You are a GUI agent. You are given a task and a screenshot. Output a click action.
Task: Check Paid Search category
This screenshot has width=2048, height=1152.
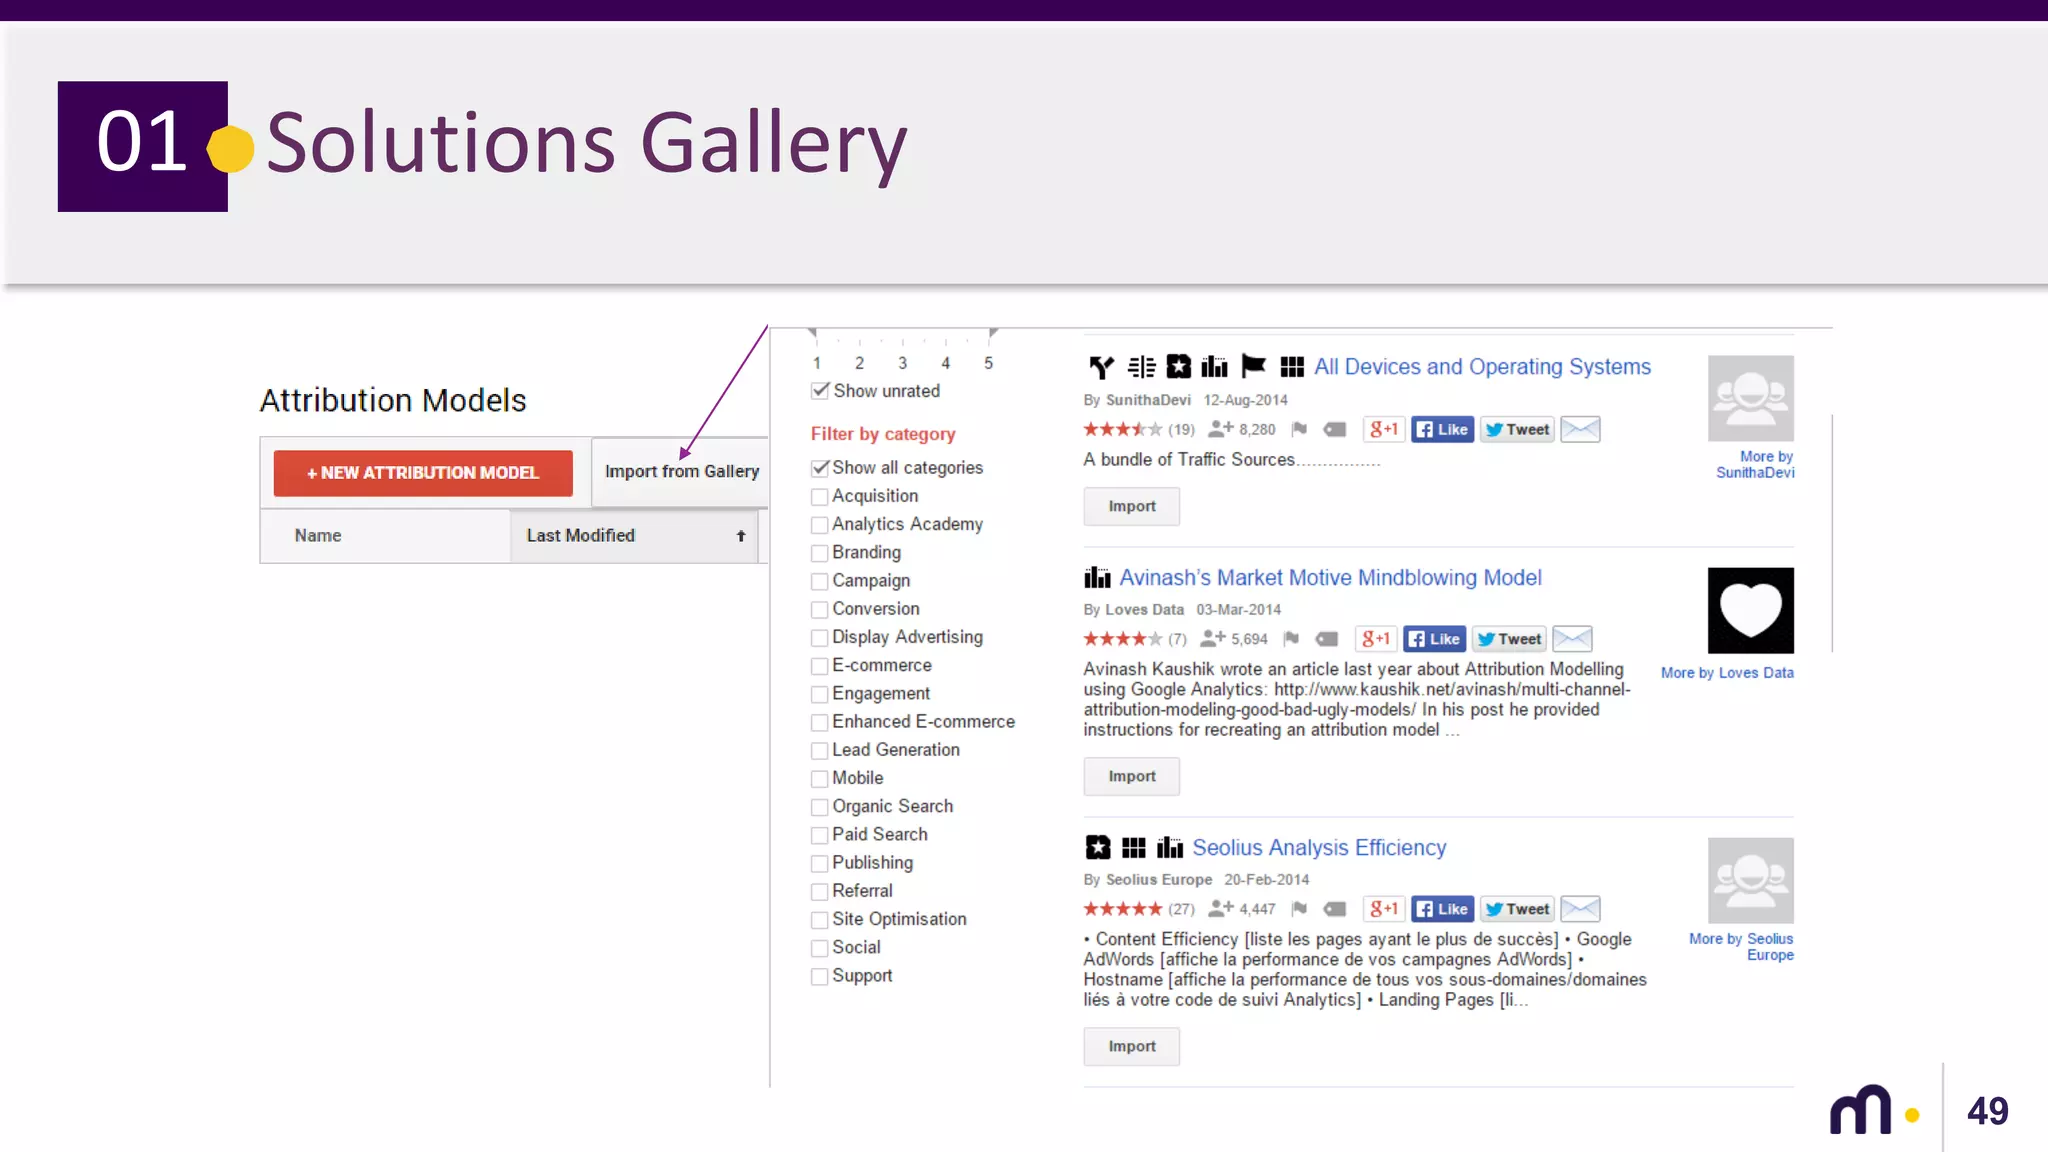click(x=820, y=835)
